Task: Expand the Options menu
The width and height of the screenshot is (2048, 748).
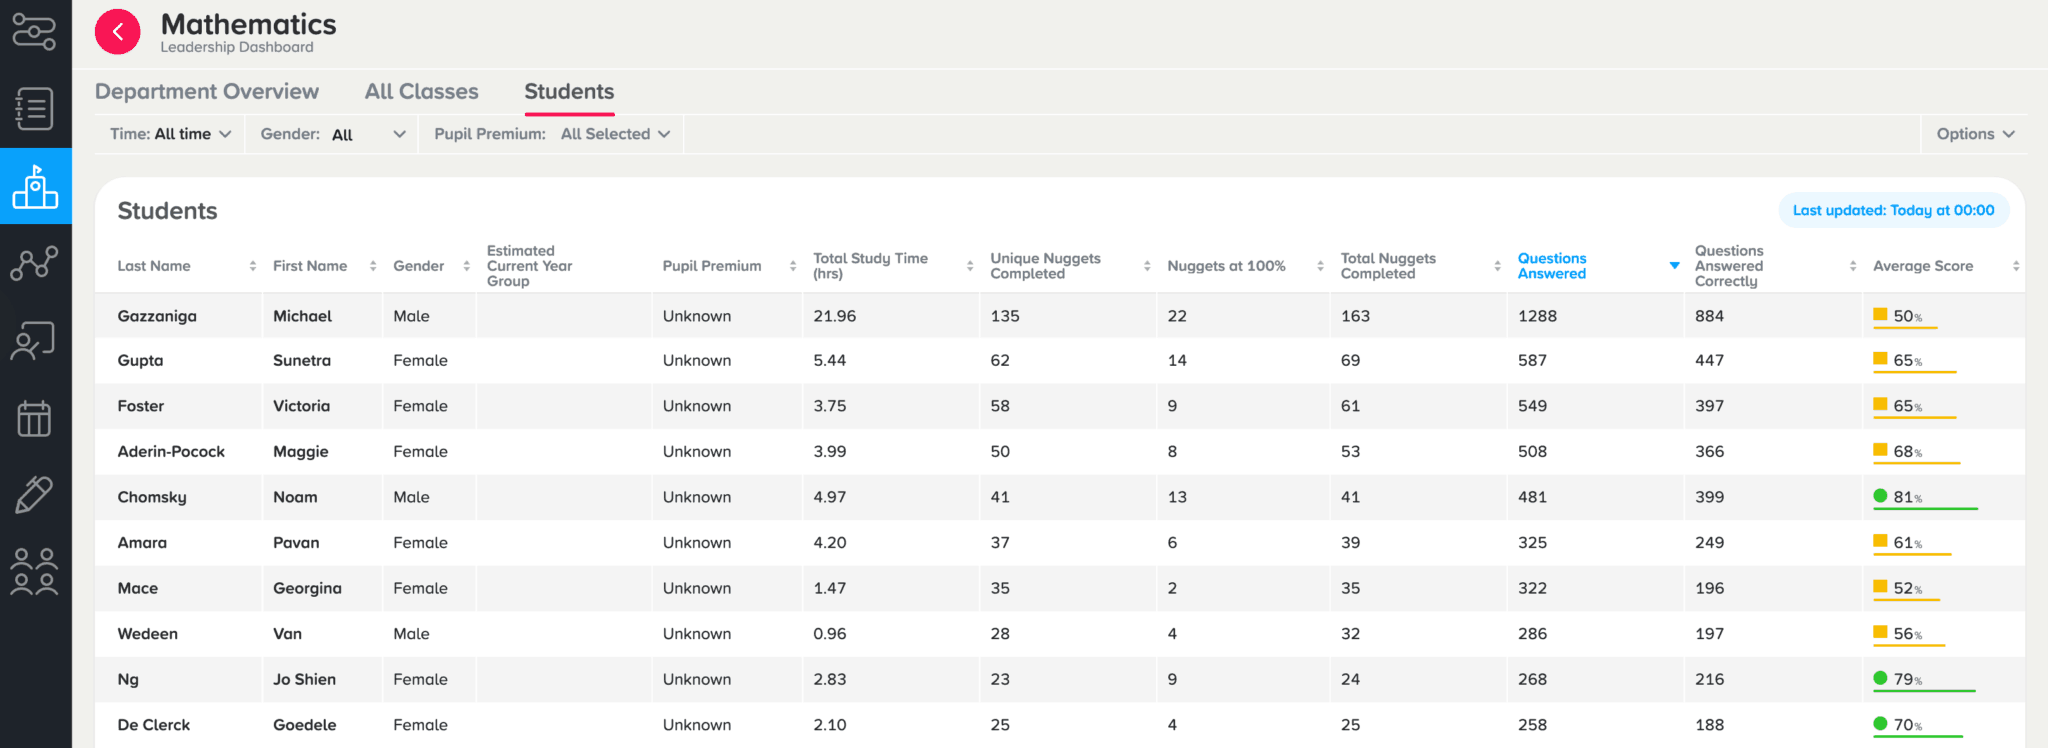Action: pos(1975,134)
